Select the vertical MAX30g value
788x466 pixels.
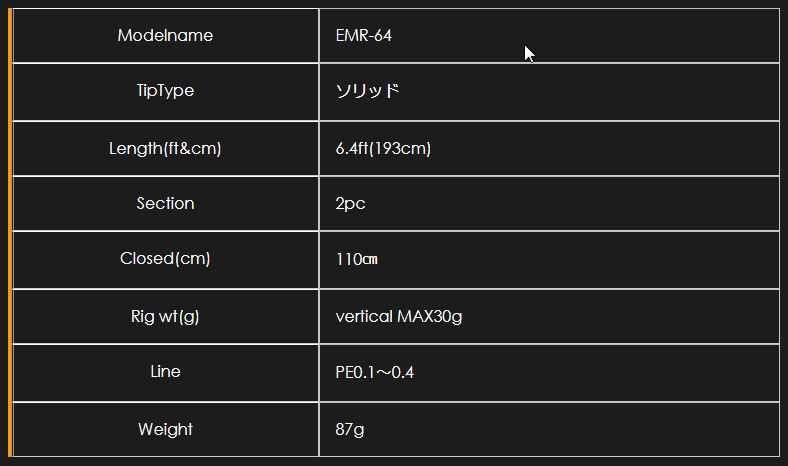pos(399,316)
